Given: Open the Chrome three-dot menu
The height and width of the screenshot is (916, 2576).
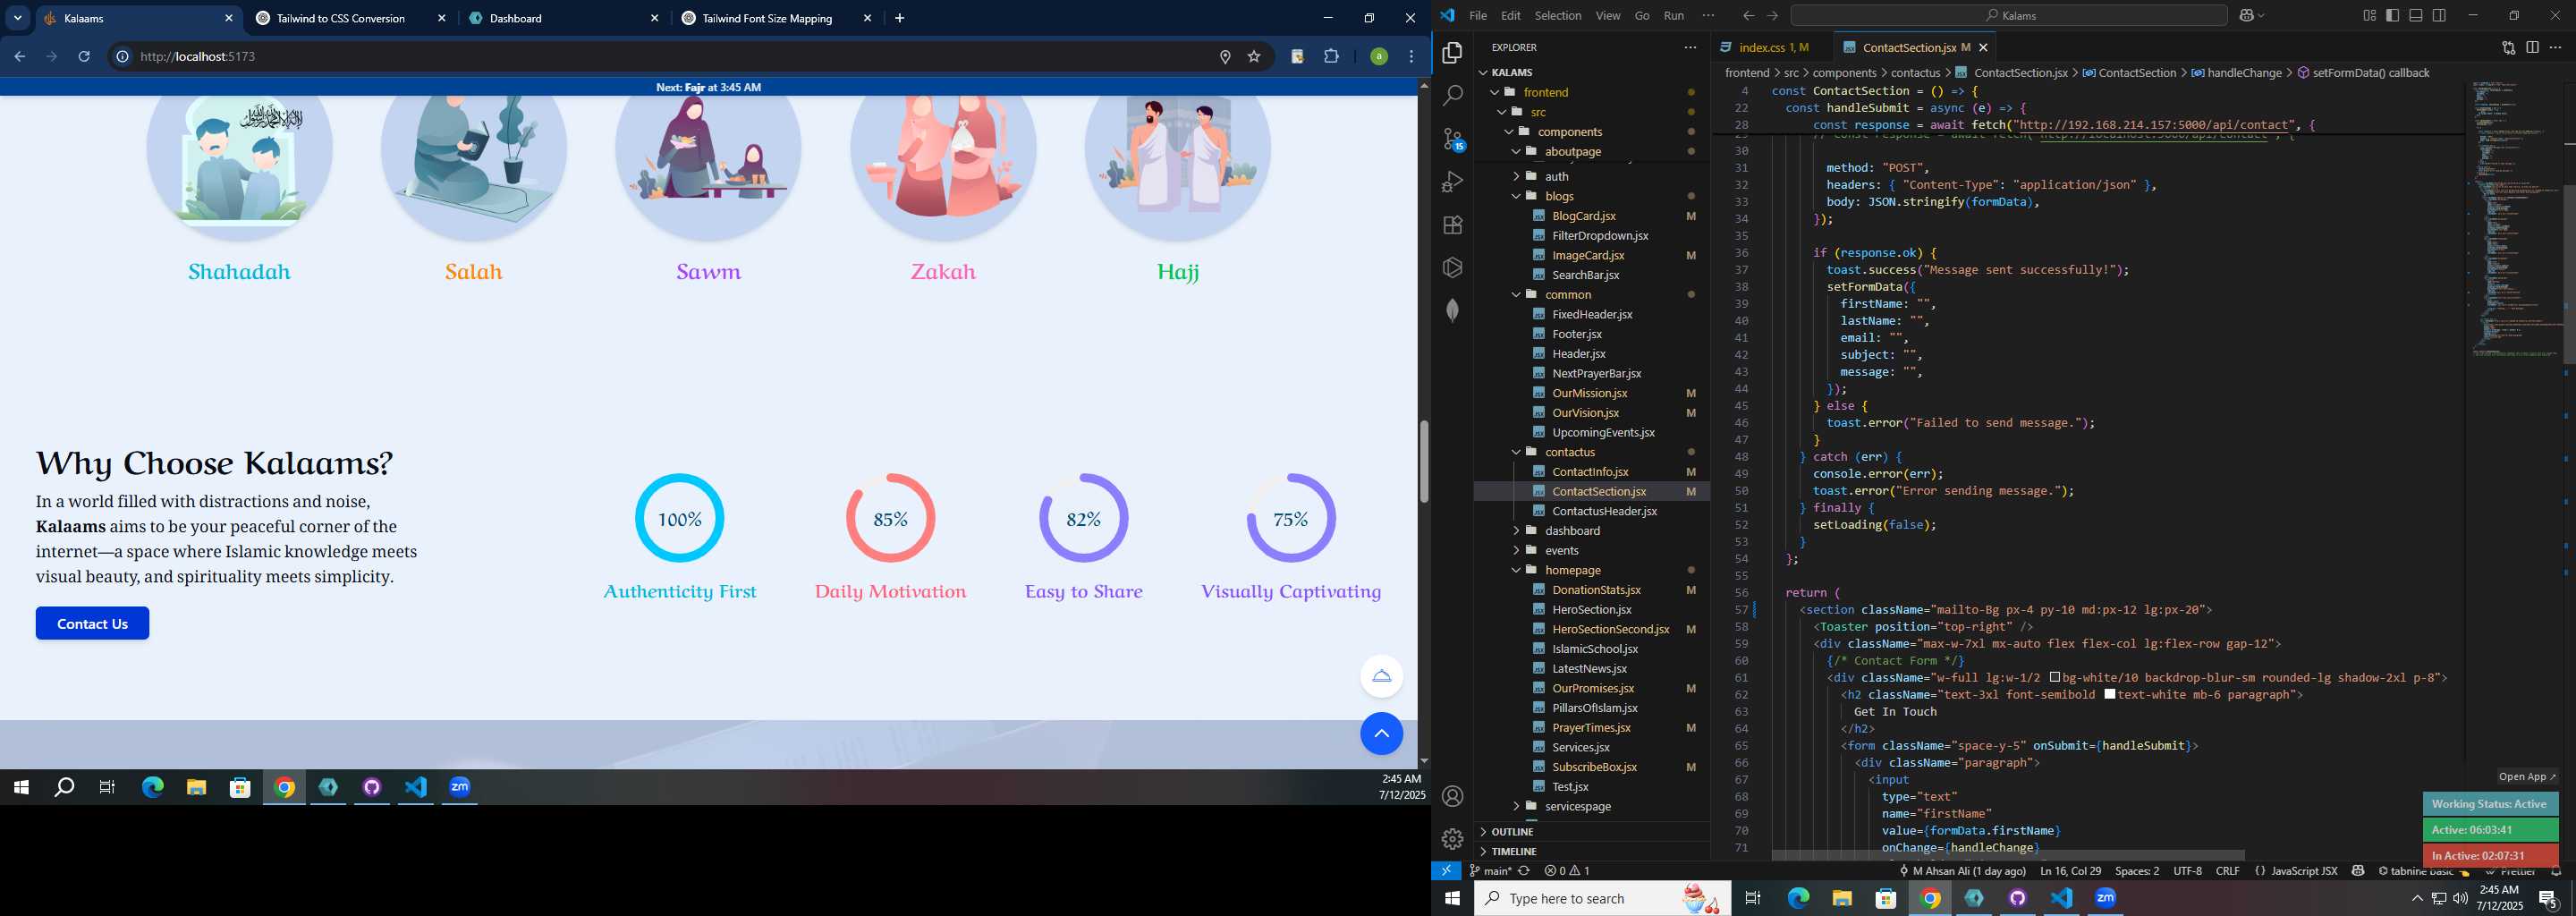Looking at the screenshot, I should (1411, 56).
